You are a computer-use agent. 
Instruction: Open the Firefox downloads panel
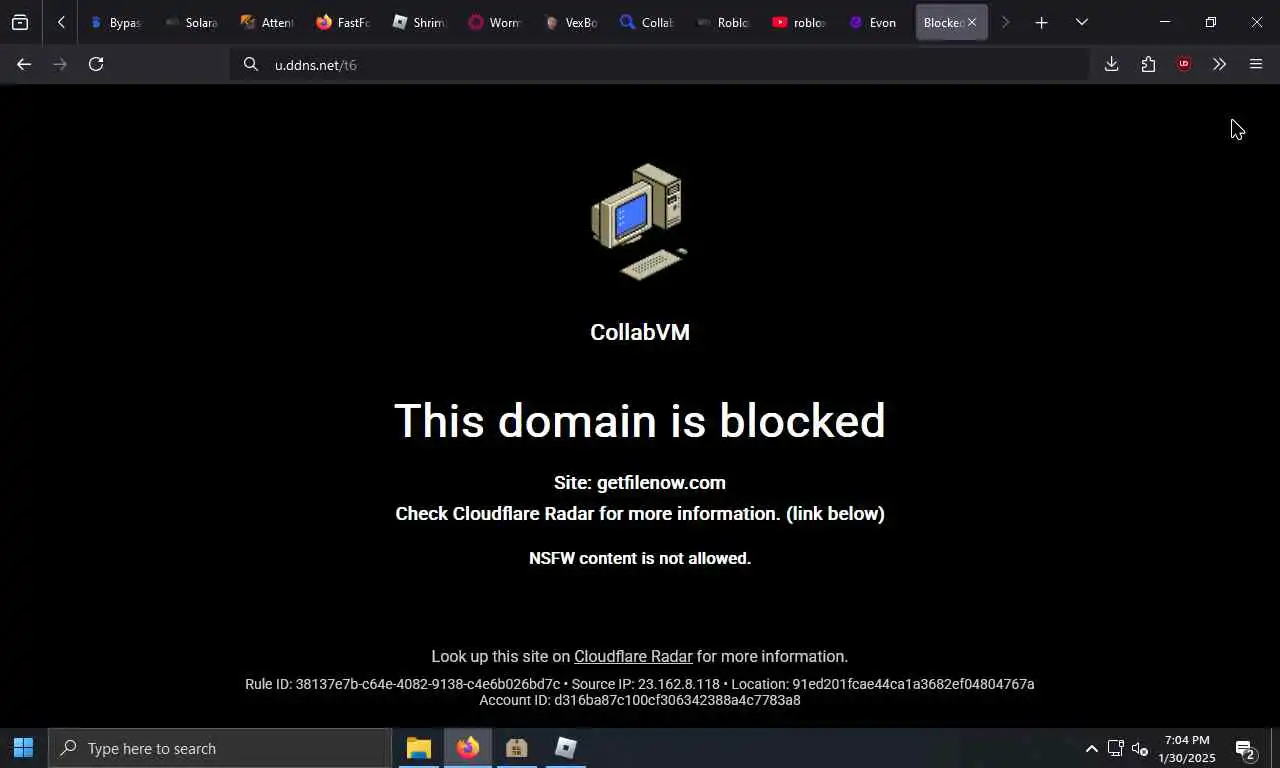[1111, 64]
